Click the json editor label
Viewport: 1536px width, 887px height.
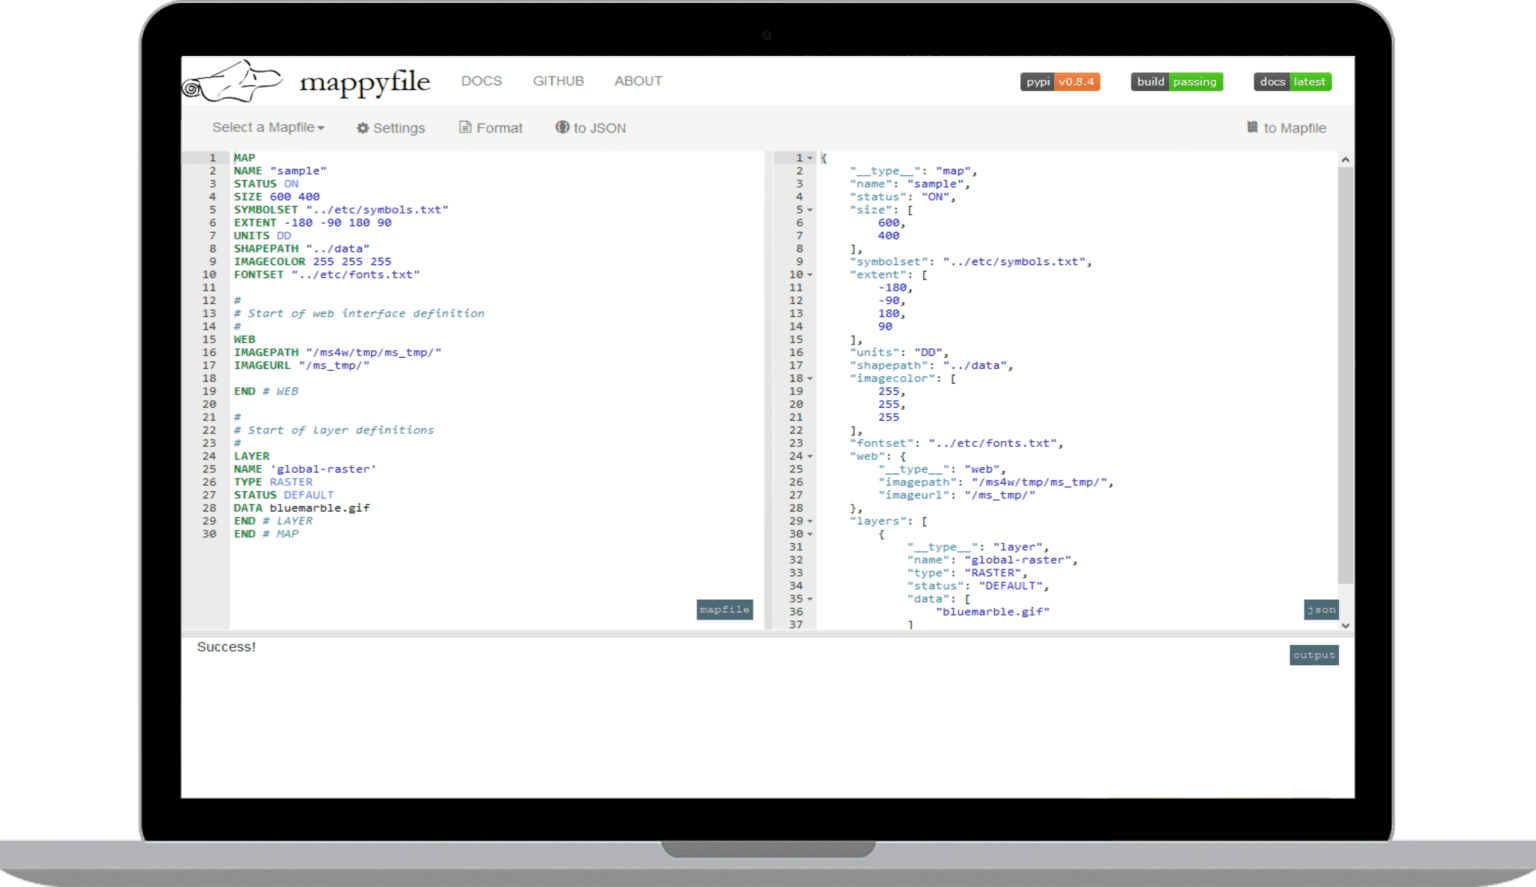click(1321, 610)
